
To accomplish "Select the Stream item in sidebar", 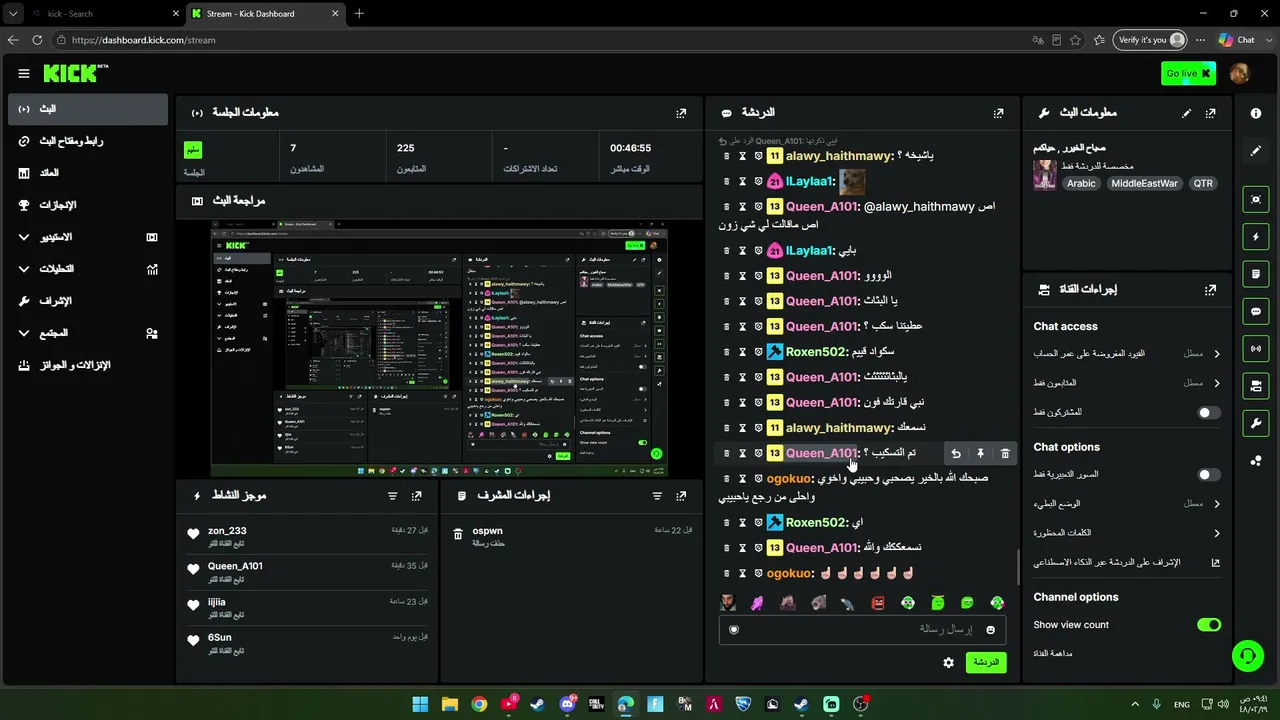I will [x=87, y=109].
